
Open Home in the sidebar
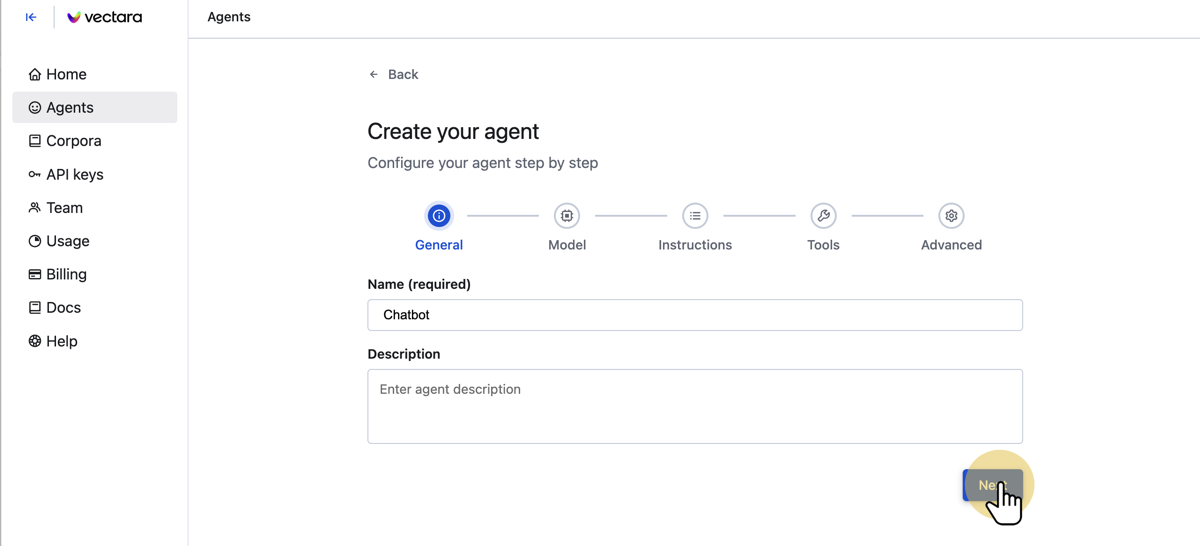pos(66,74)
